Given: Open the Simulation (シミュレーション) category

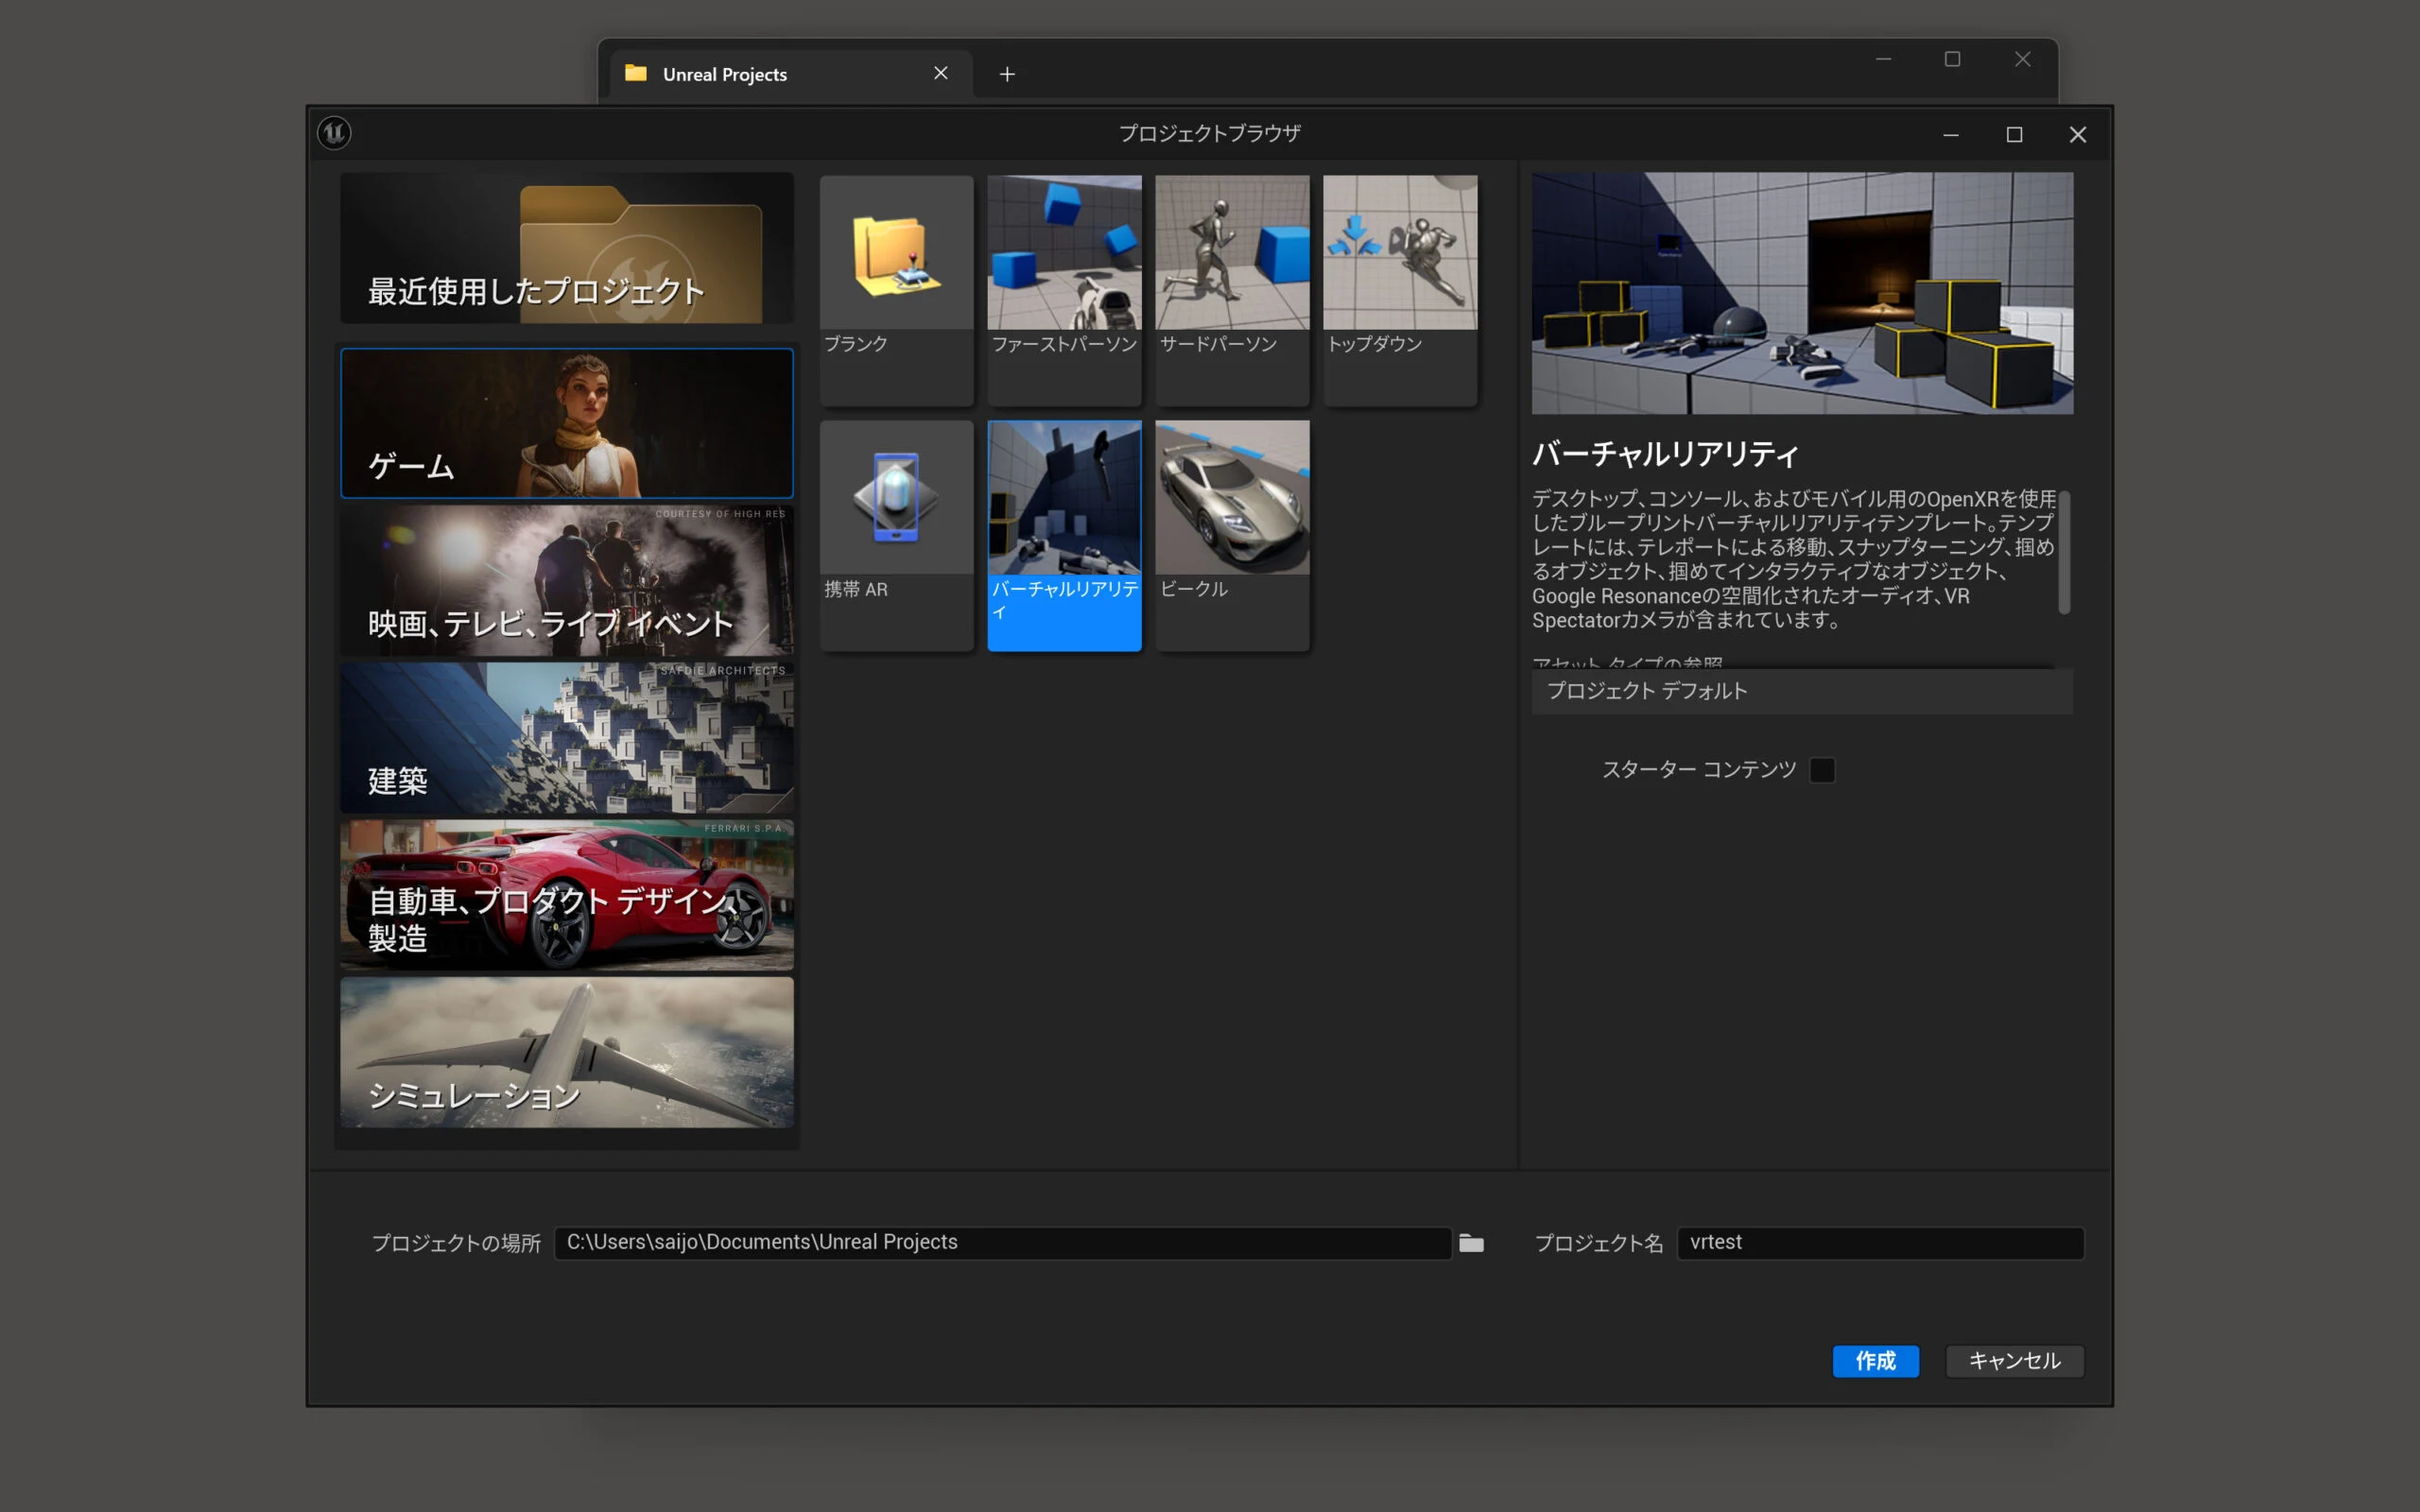Looking at the screenshot, I should tap(566, 1052).
